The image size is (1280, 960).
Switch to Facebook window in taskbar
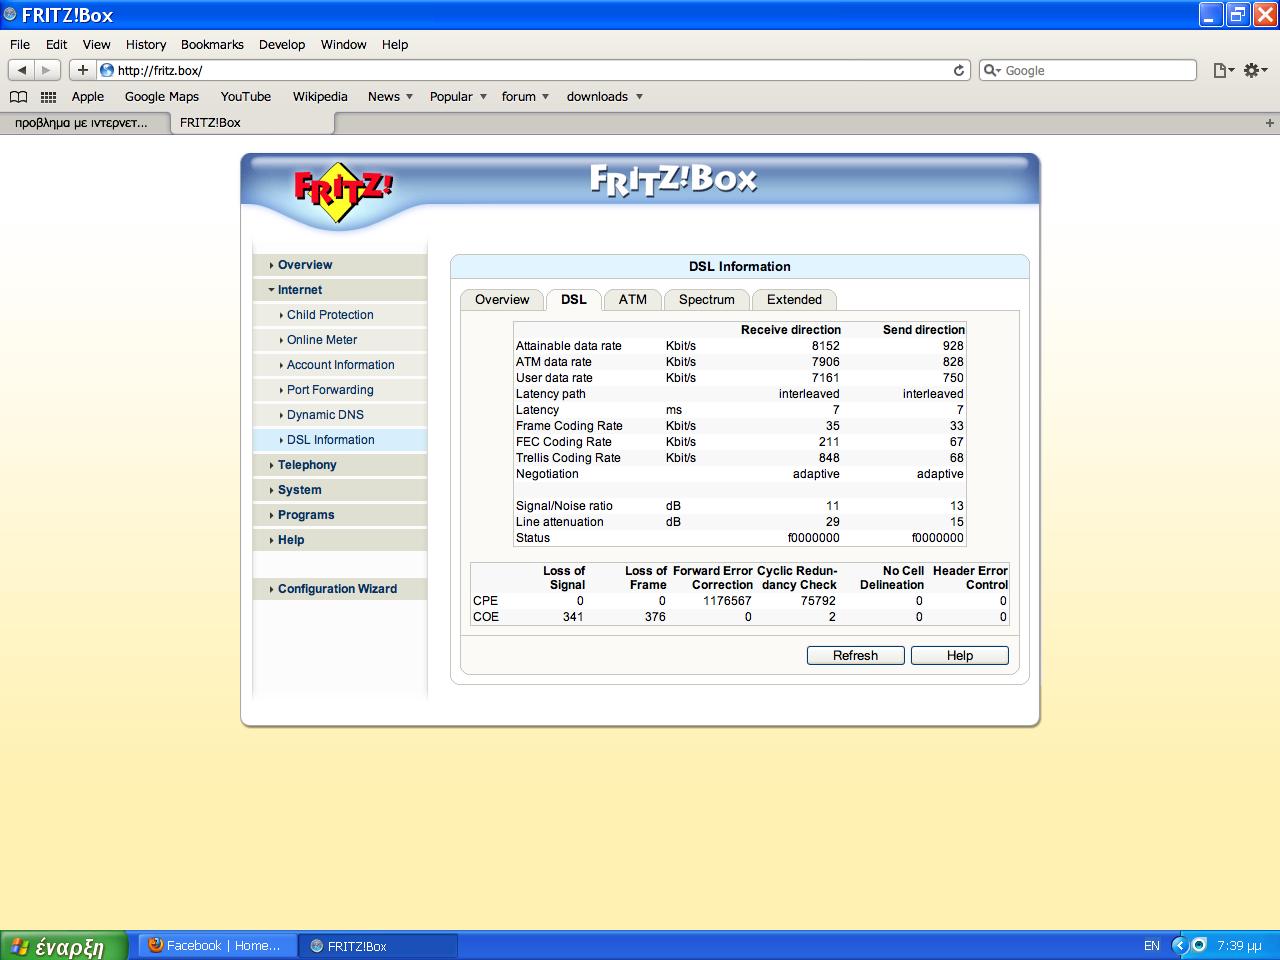pyautogui.click(x=218, y=945)
